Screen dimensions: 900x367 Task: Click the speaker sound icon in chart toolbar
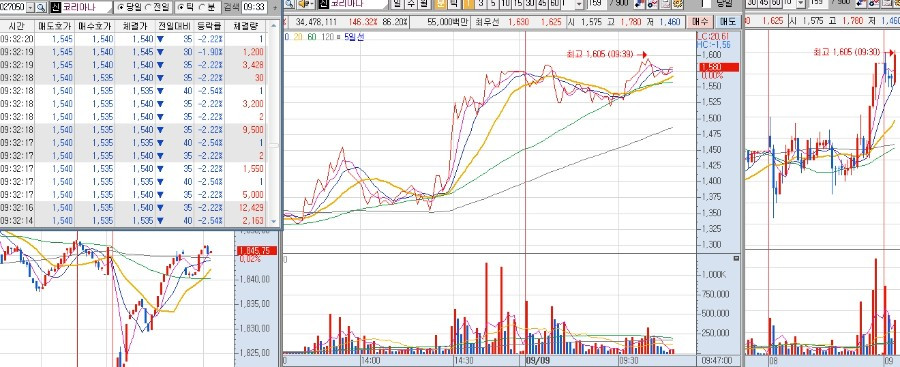(302, 3)
